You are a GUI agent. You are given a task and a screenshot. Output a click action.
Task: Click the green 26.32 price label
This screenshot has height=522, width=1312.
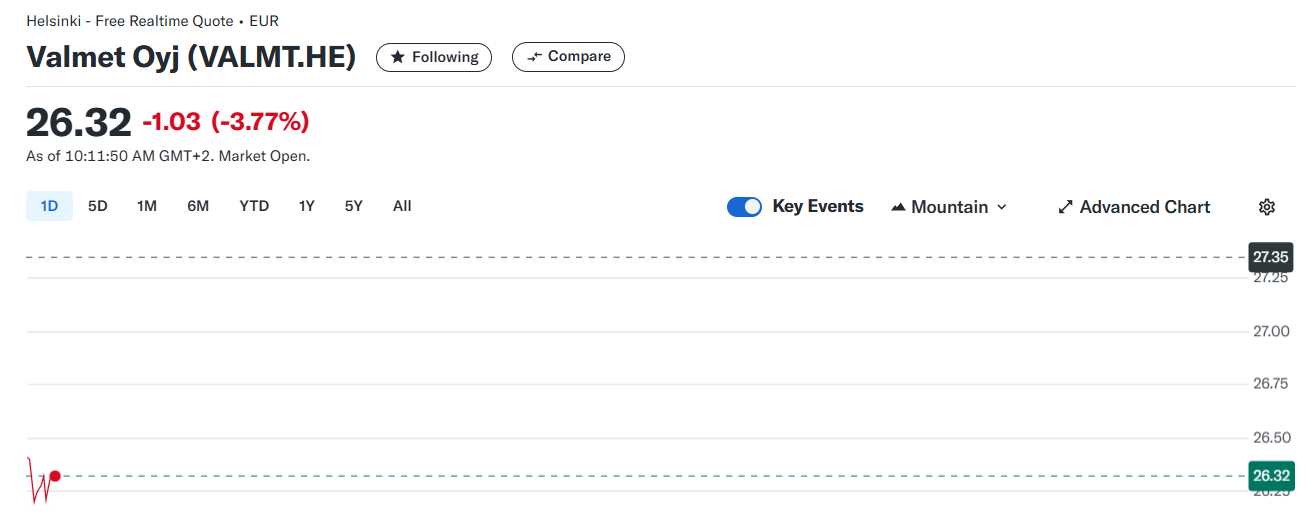click(x=1271, y=476)
